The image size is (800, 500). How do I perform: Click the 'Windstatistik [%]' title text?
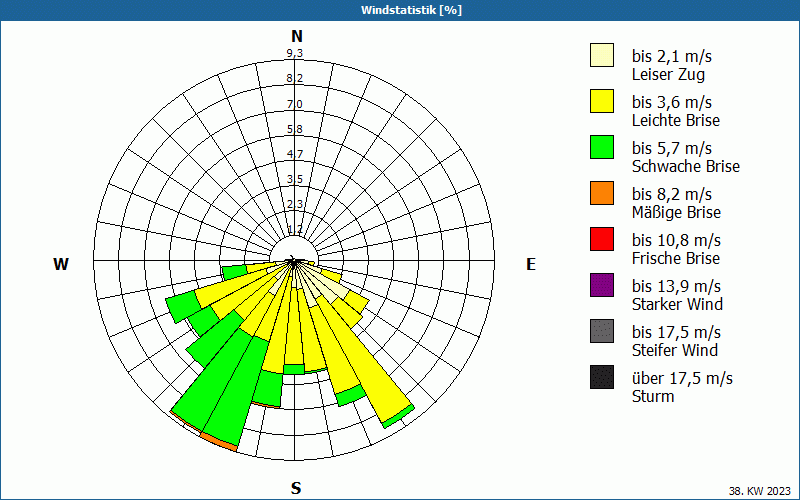tap(411, 10)
